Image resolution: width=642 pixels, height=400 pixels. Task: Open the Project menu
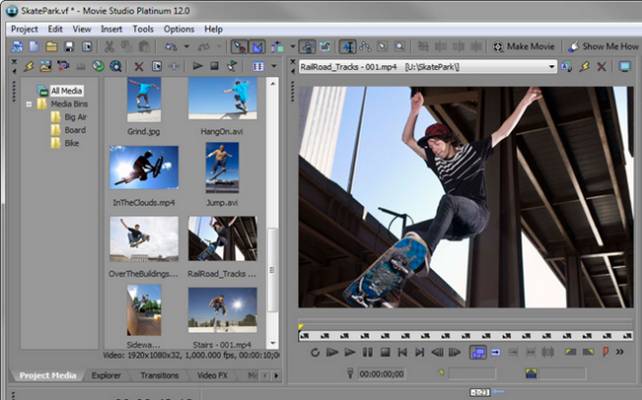click(25, 29)
